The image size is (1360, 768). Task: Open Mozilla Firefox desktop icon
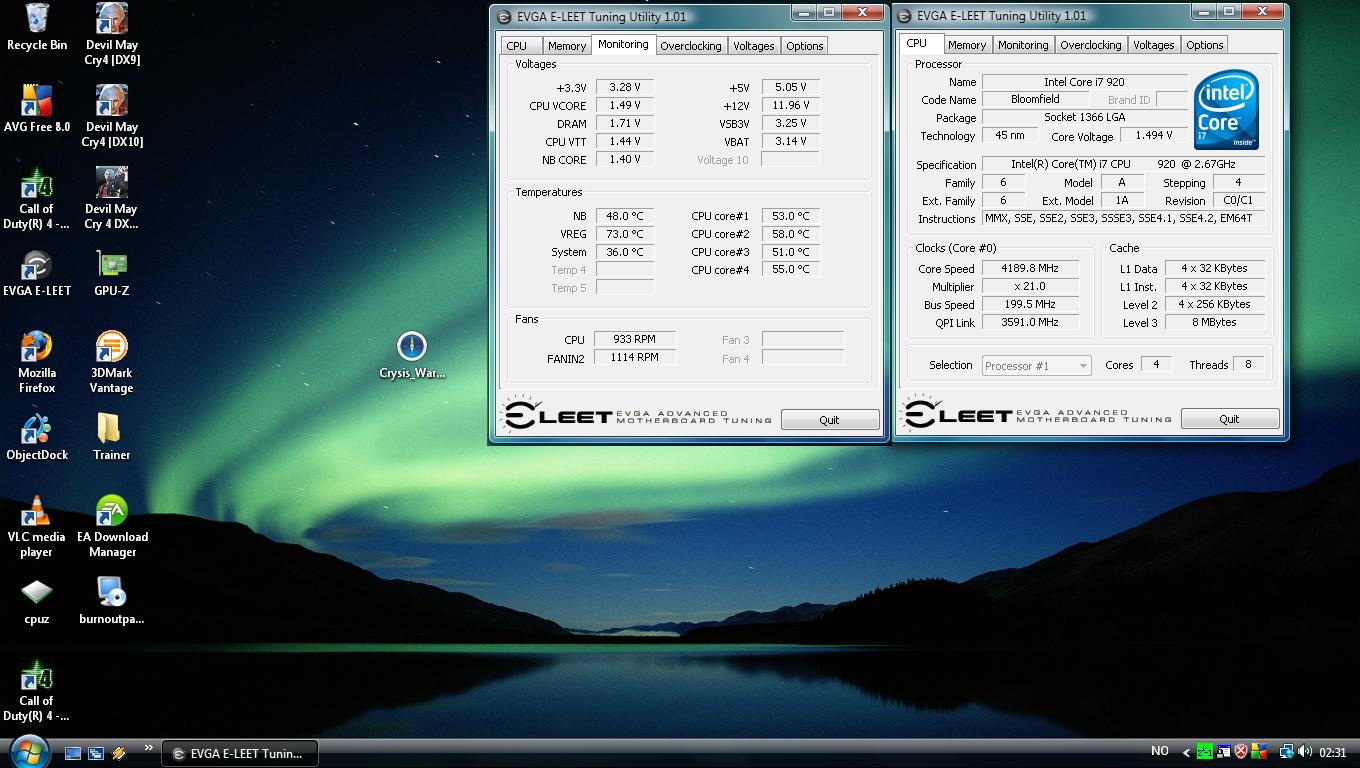point(37,362)
